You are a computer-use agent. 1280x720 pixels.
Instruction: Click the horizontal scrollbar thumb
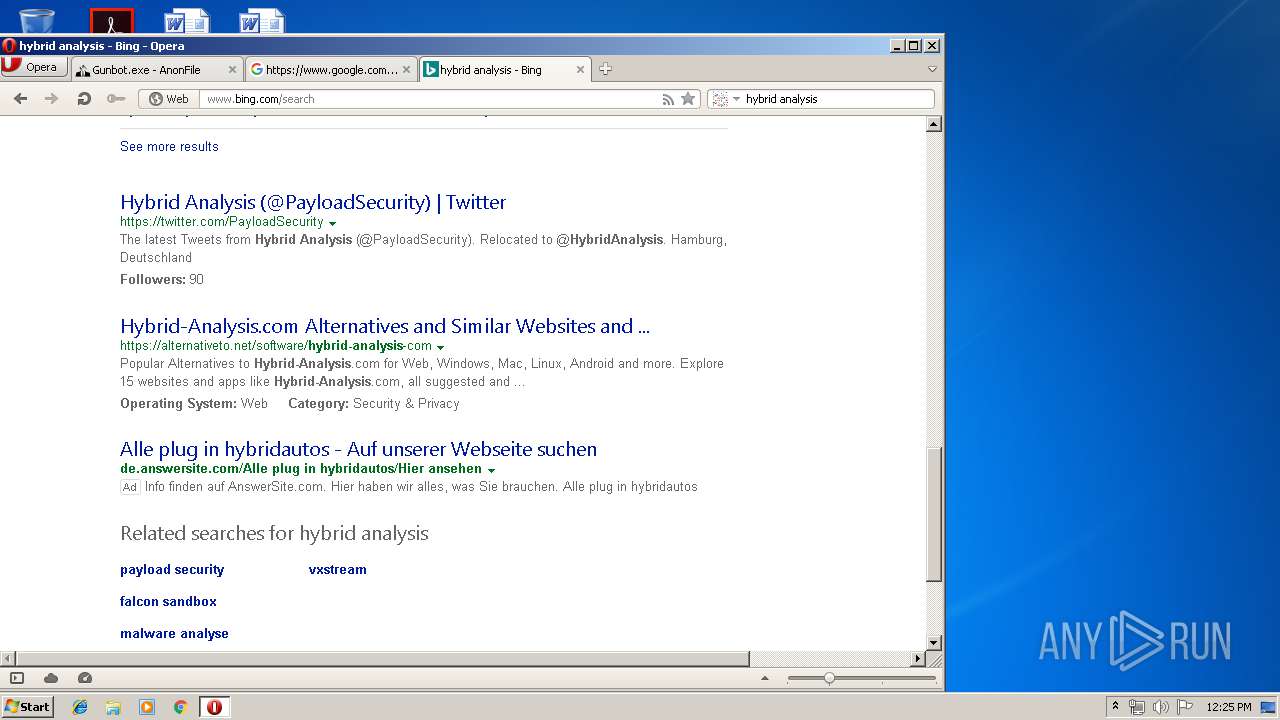click(x=382, y=659)
